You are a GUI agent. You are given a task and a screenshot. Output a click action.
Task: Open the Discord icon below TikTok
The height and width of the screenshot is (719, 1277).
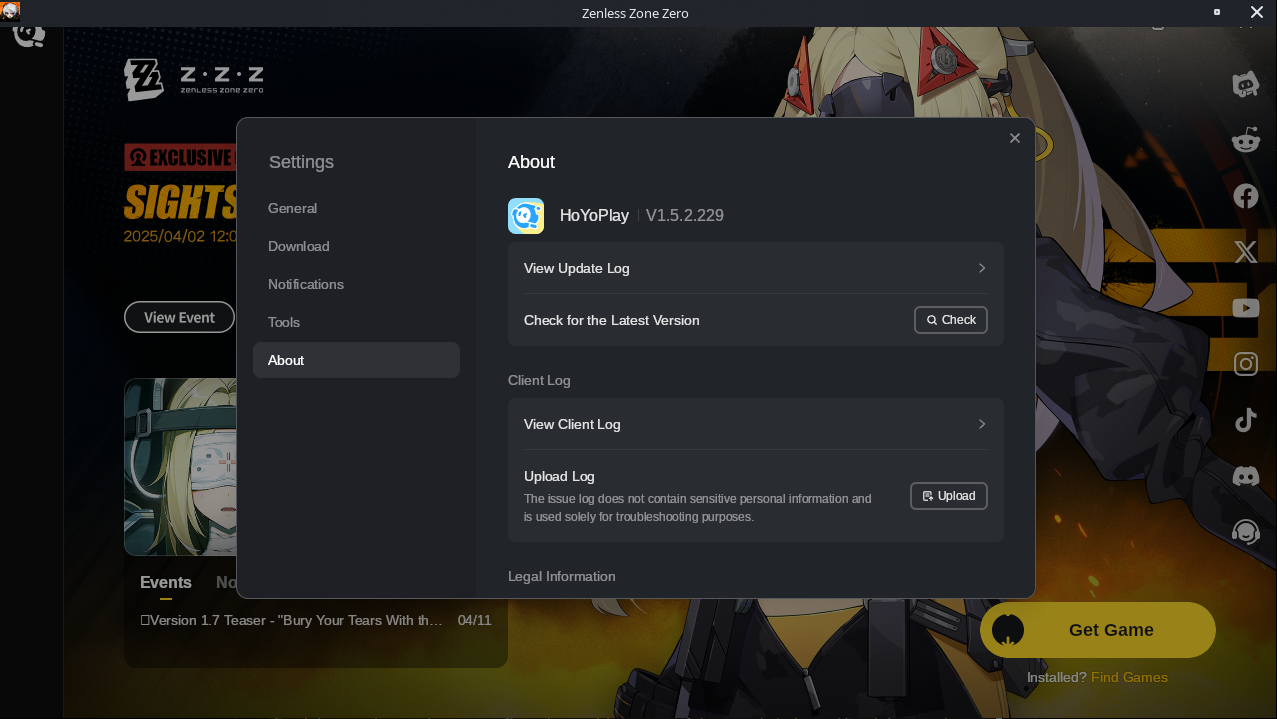click(x=1245, y=476)
